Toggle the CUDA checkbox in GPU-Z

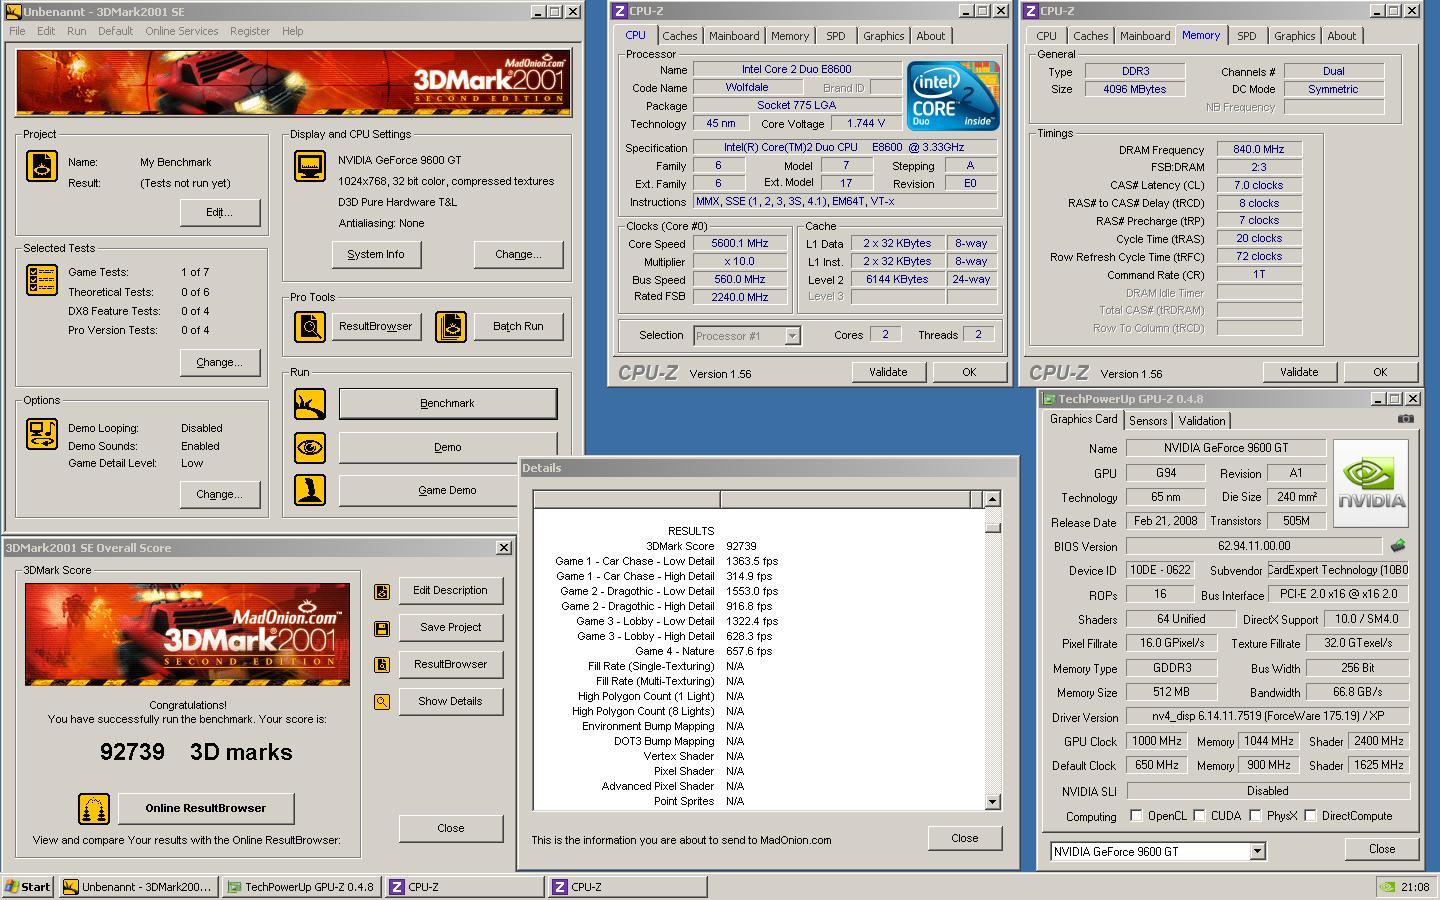point(1199,816)
